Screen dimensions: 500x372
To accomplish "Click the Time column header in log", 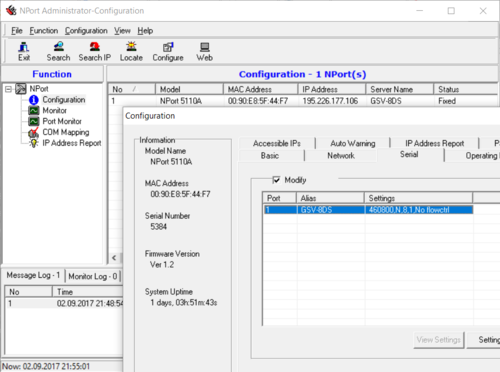I will click(88, 292).
